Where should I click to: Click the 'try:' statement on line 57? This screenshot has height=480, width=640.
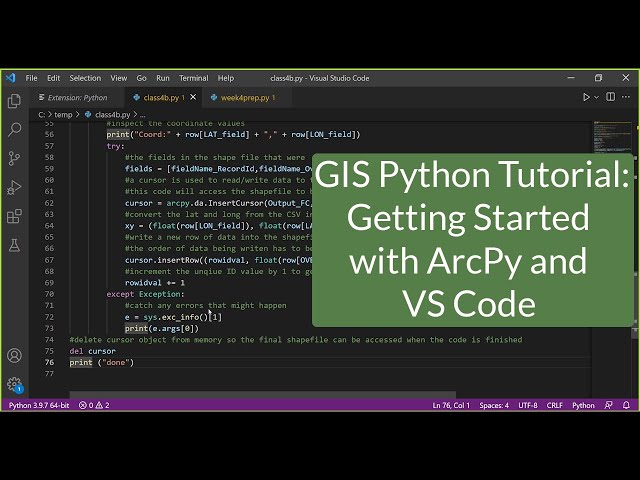pyautogui.click(x=115, y=146)
